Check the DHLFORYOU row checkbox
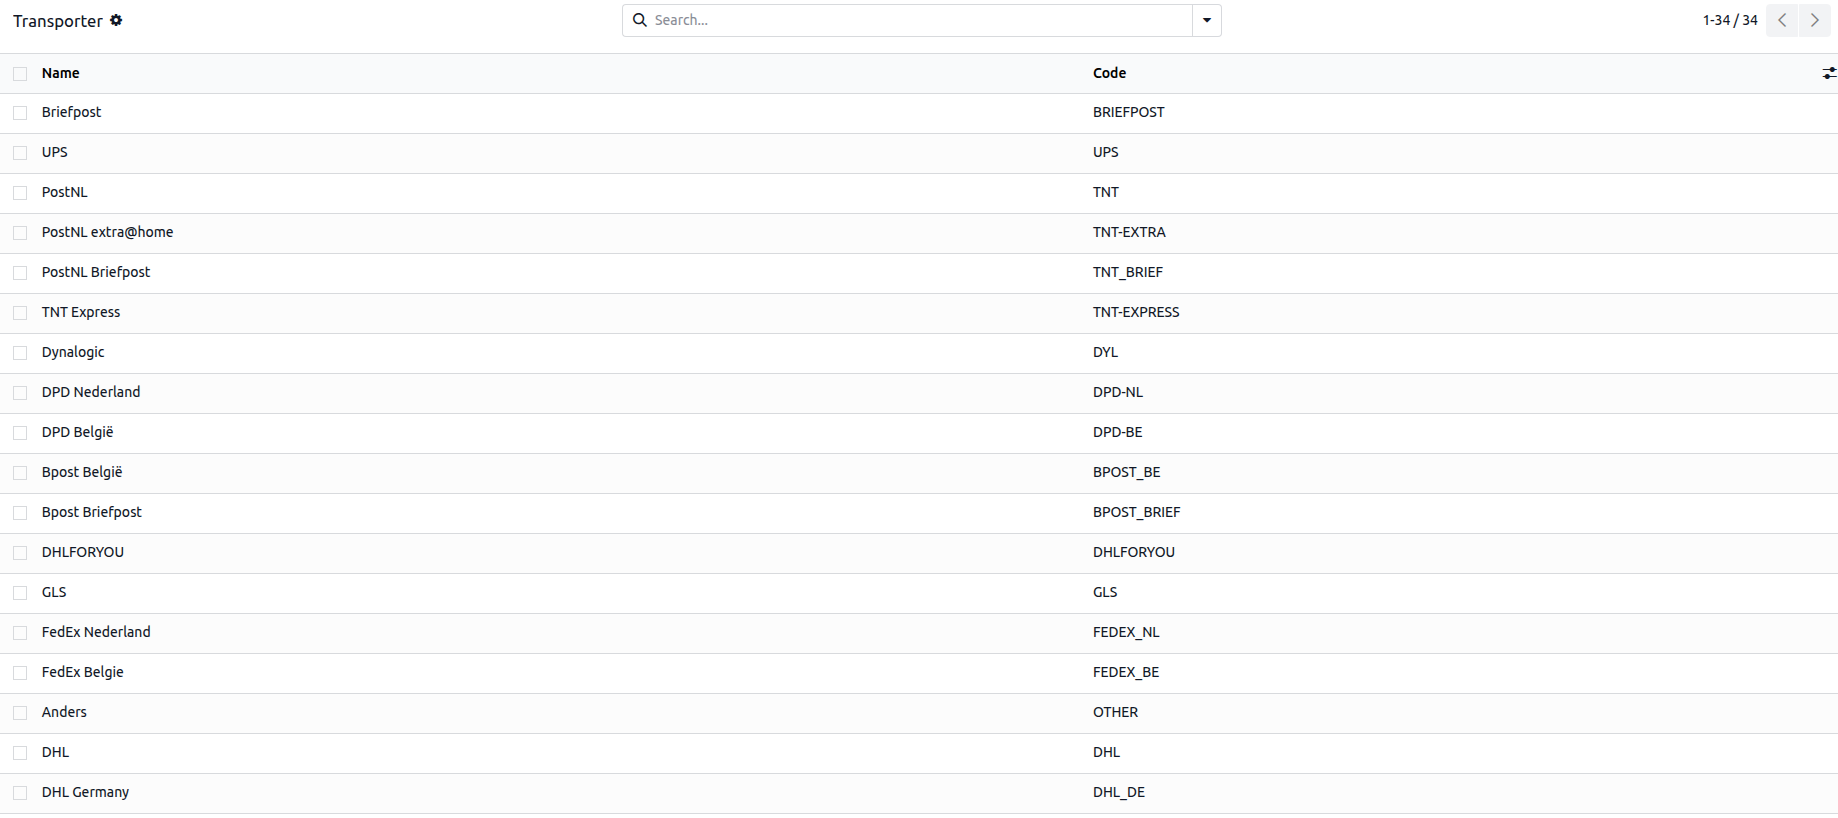Viewport: 1838px width, 818px height. click(x=20, y=553)
